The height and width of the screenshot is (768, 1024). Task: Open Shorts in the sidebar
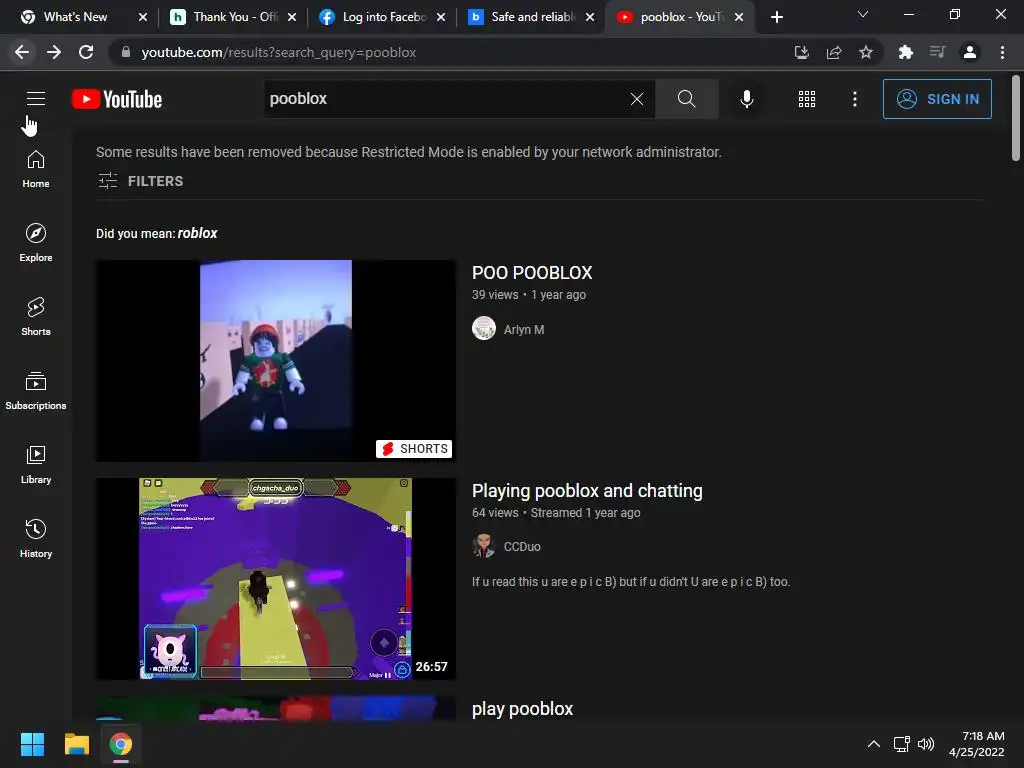coord(36,317)
